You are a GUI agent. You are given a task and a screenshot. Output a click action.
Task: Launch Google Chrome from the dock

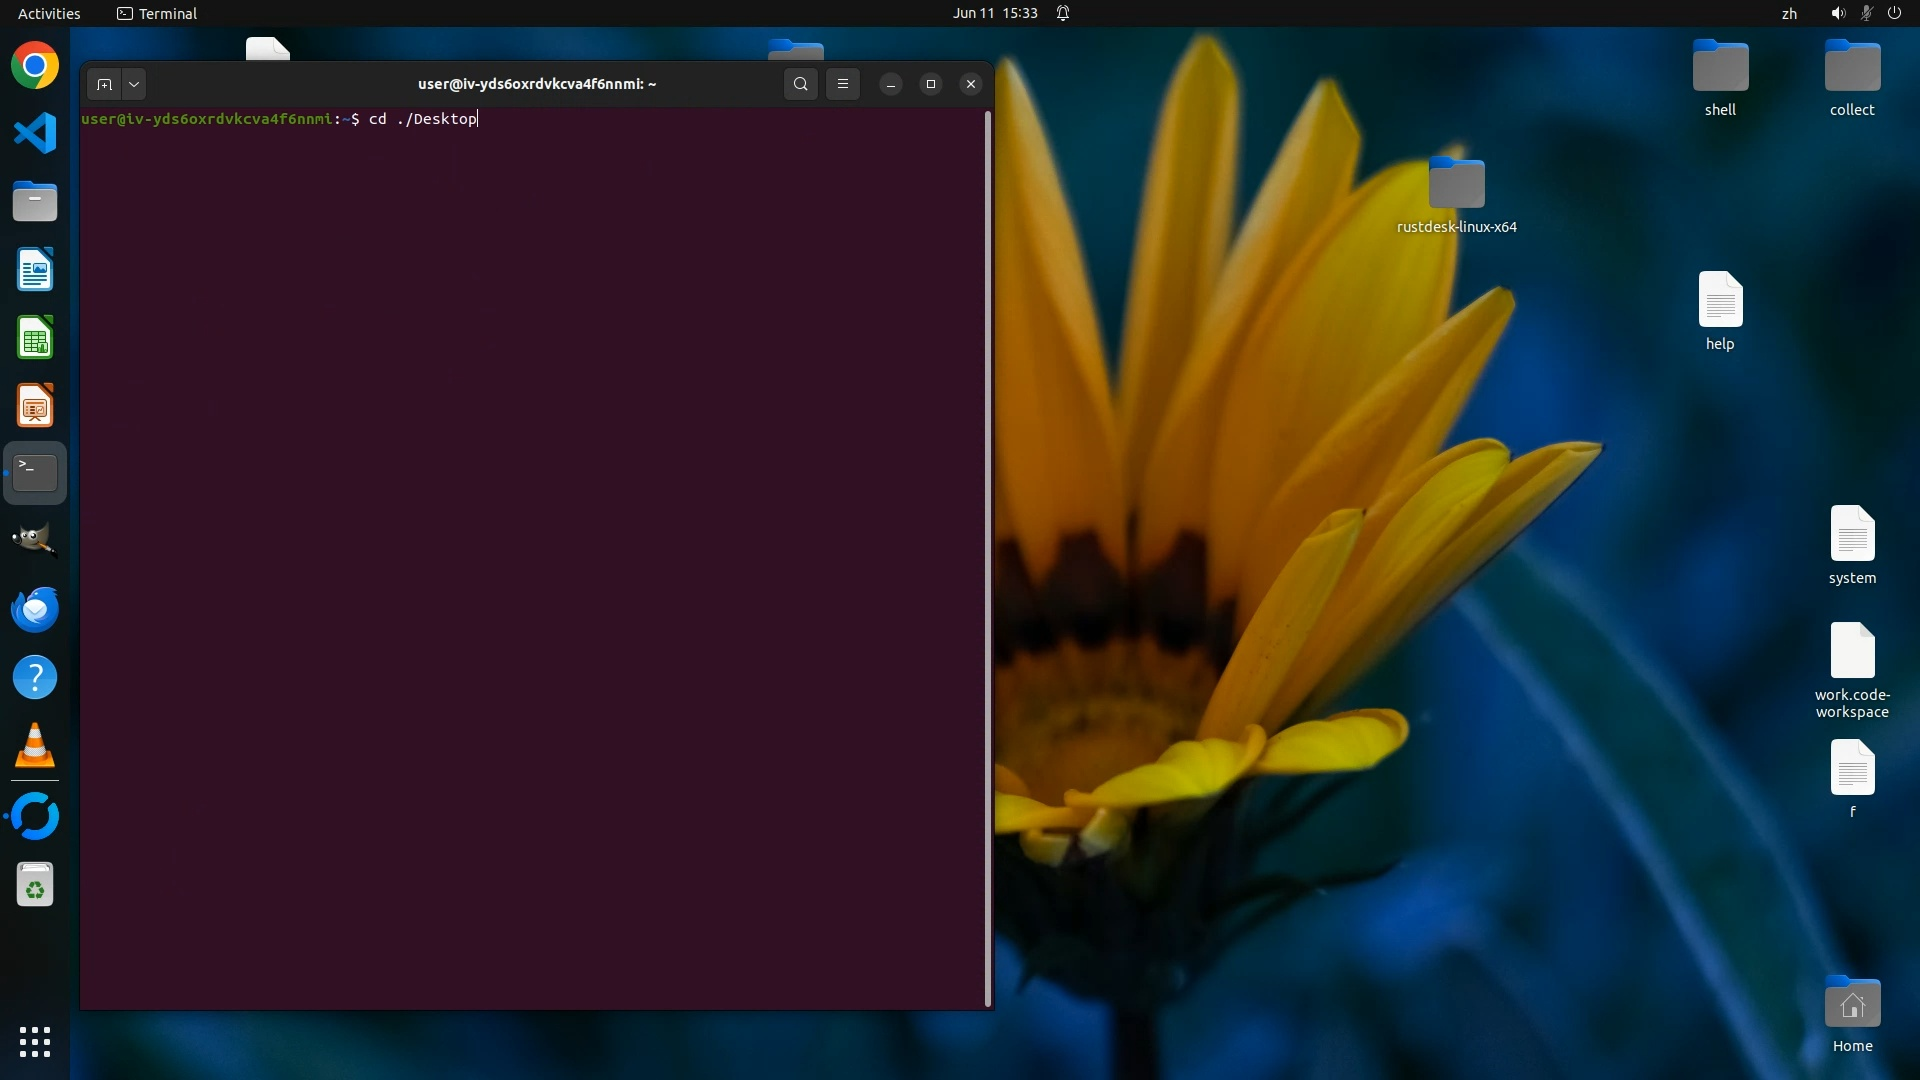35,67
